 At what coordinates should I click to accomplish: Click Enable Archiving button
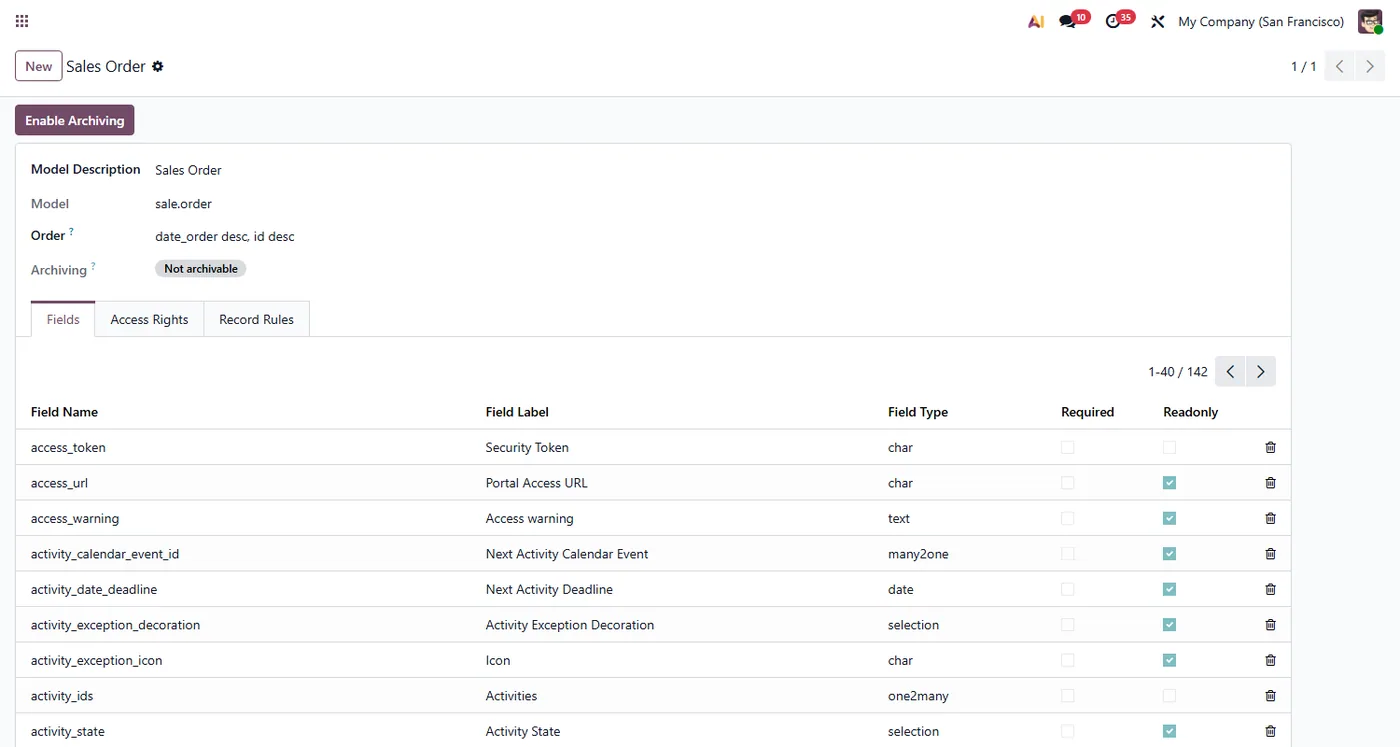75,120
